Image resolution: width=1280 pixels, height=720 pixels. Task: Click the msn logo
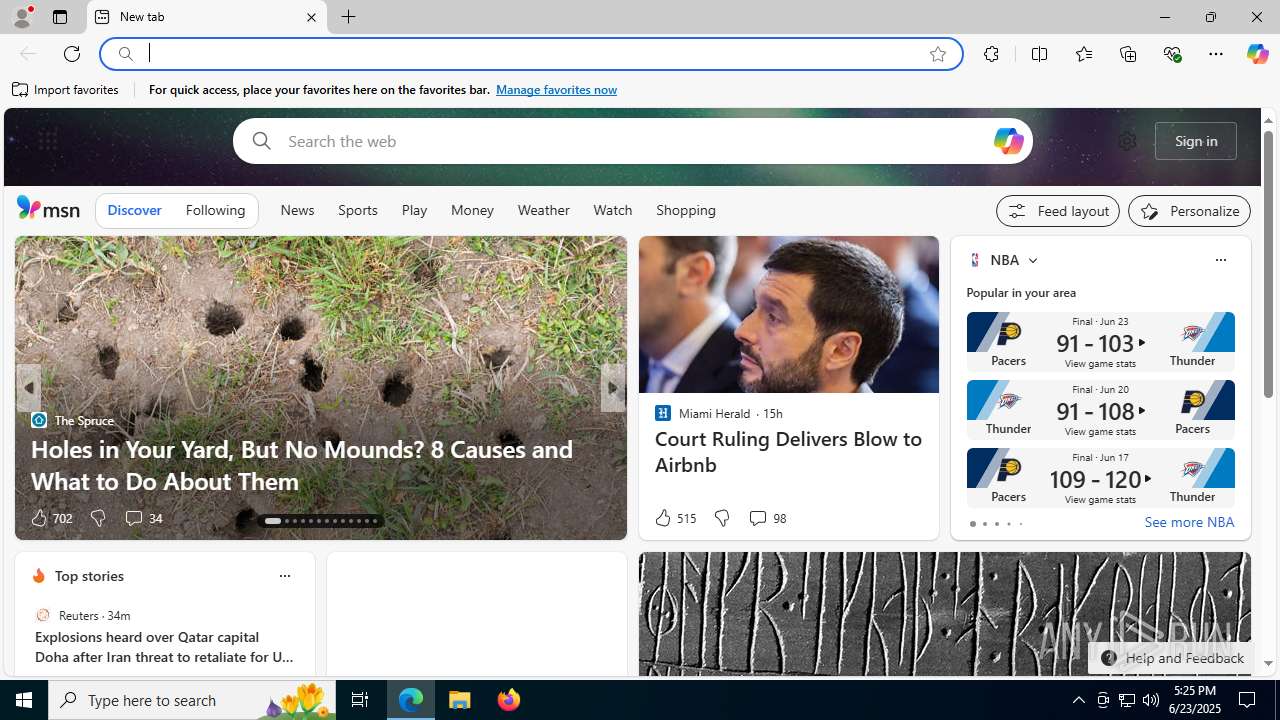48,208
